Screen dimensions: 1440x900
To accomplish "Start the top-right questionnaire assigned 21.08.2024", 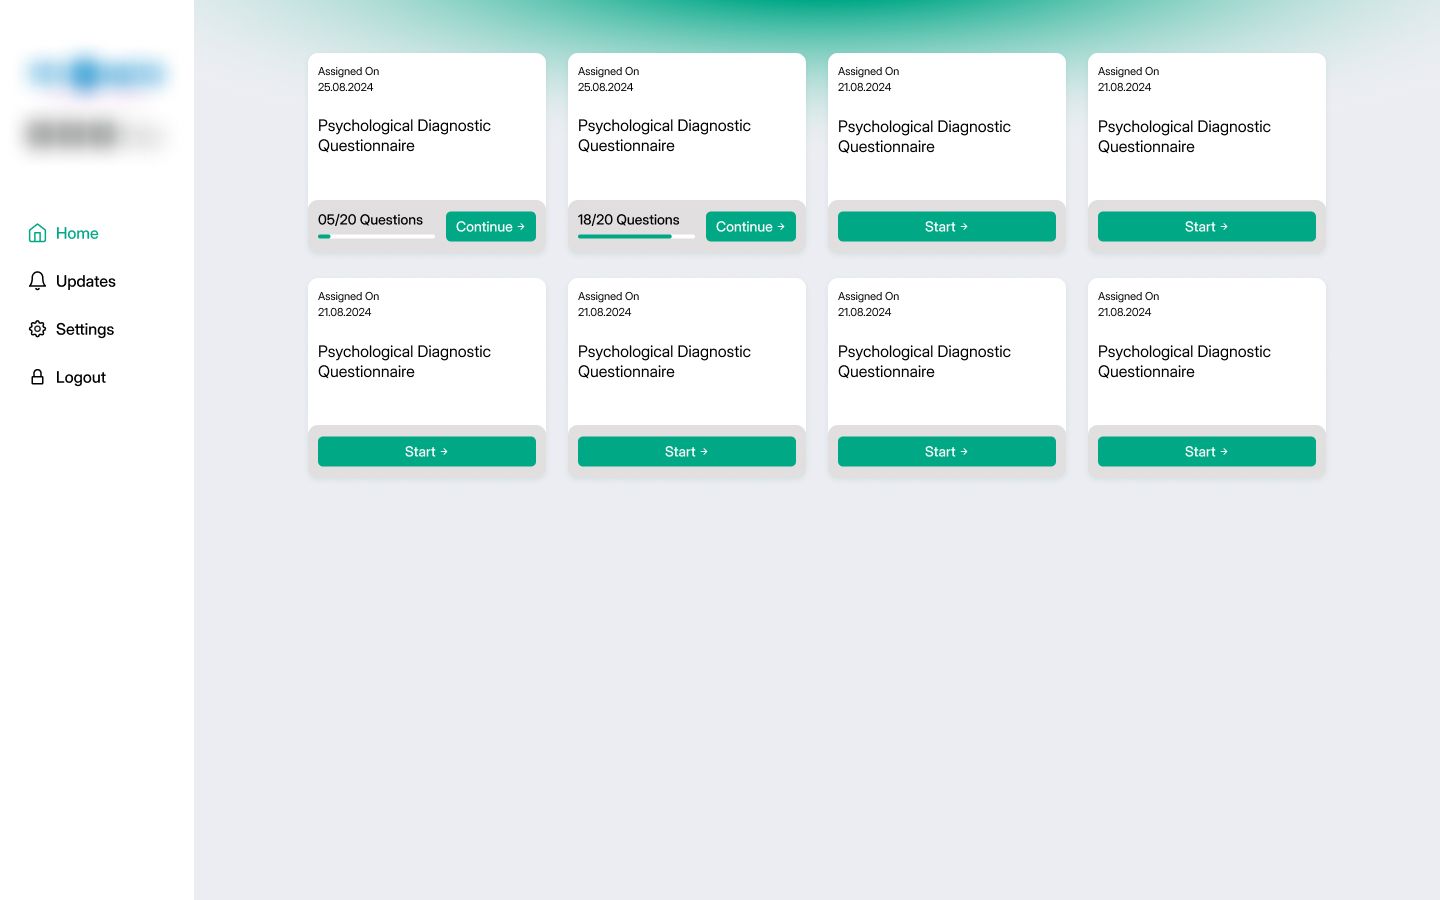I will point(1206,226).
